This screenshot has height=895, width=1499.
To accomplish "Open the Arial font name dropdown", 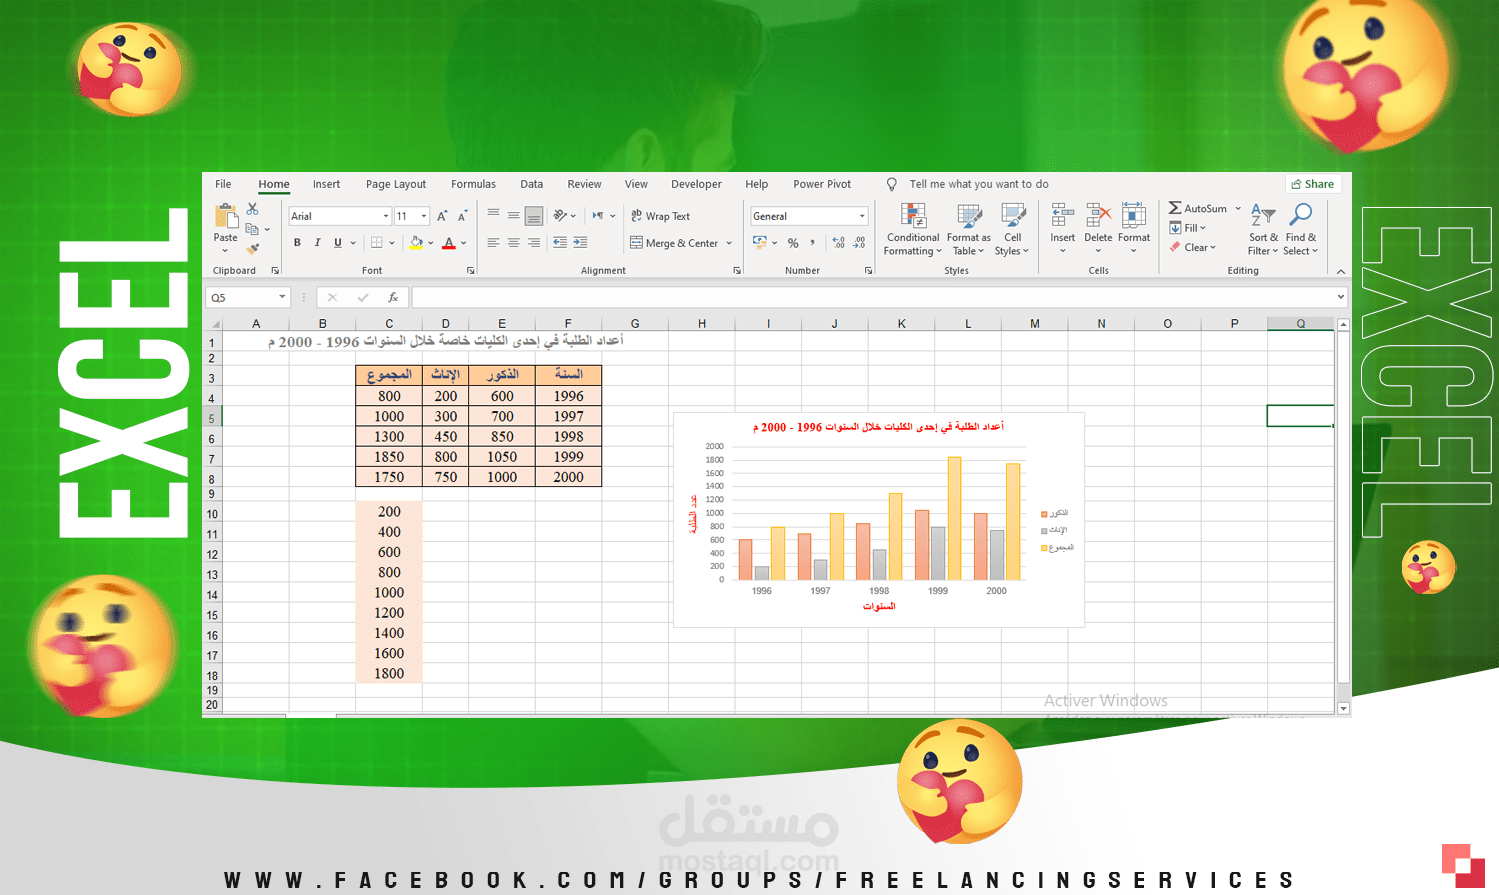I will pyautogui.click(x=386, y=216).
